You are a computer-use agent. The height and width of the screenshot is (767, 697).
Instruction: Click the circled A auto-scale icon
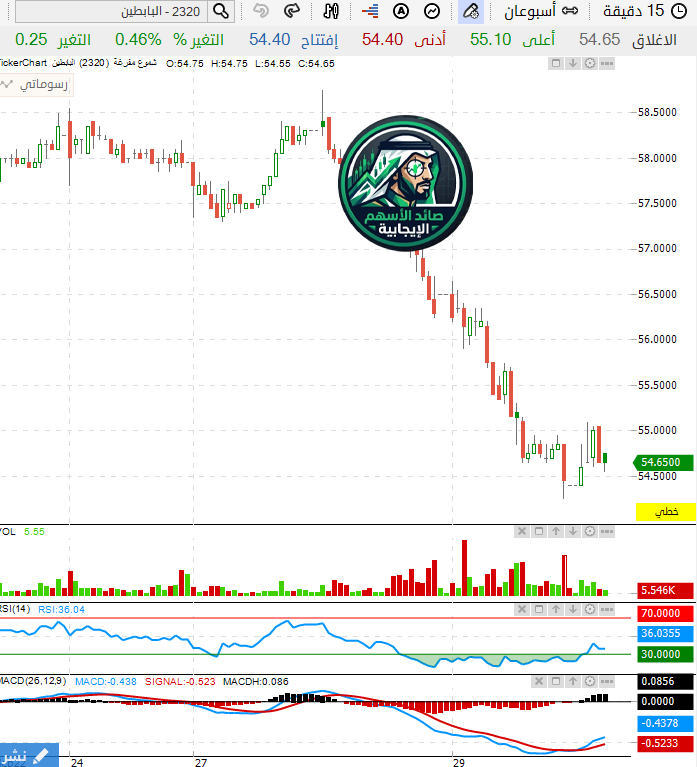tap(401, 11)
